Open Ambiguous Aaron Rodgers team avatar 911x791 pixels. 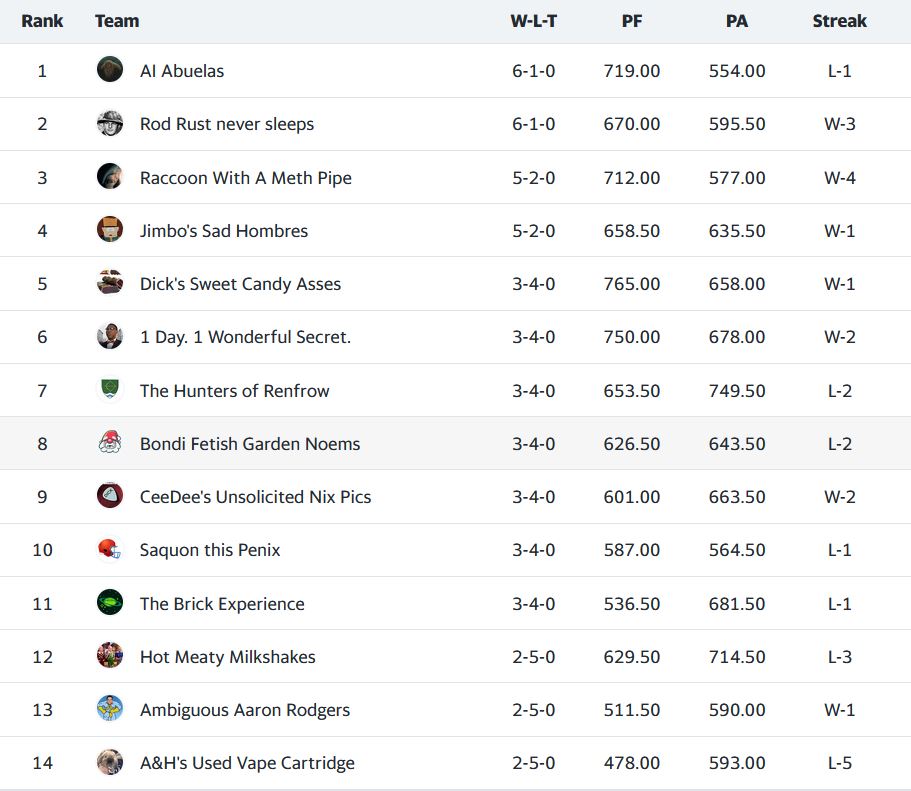(x=110, y=709)
